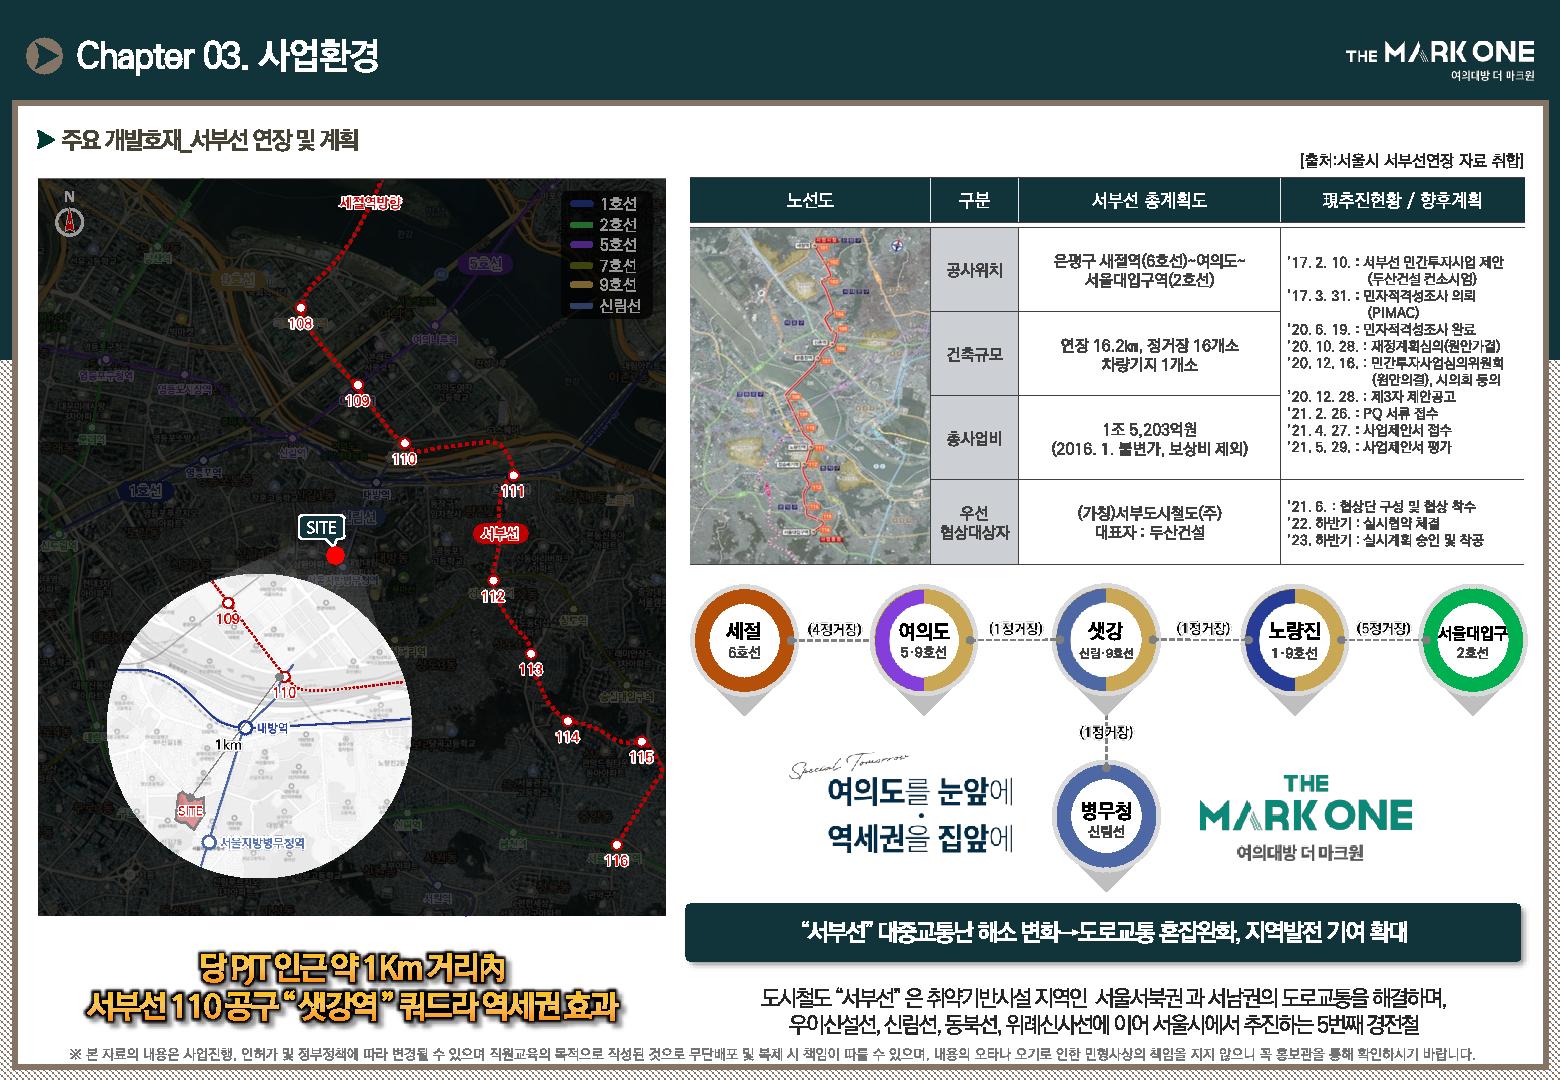
Task: Click the source citation 출처 text
Action: click(1410, 160)
